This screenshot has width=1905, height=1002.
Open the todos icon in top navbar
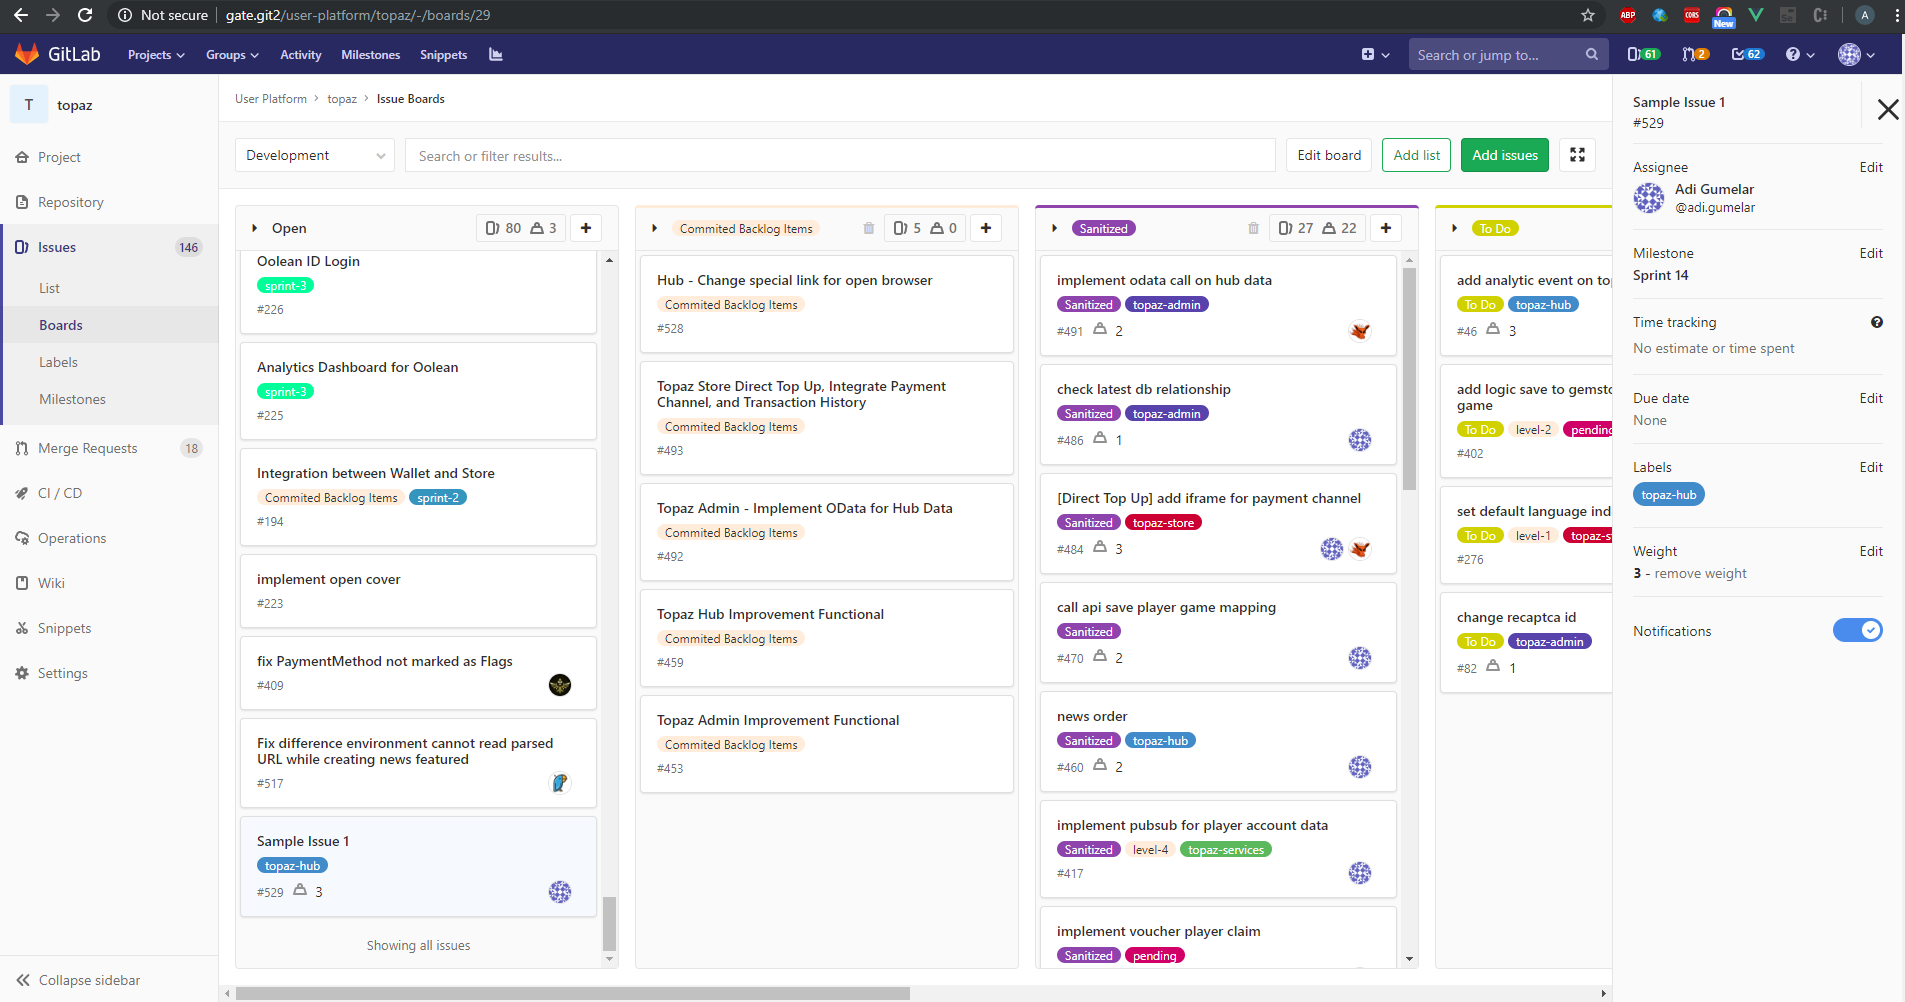point(1747,55)
